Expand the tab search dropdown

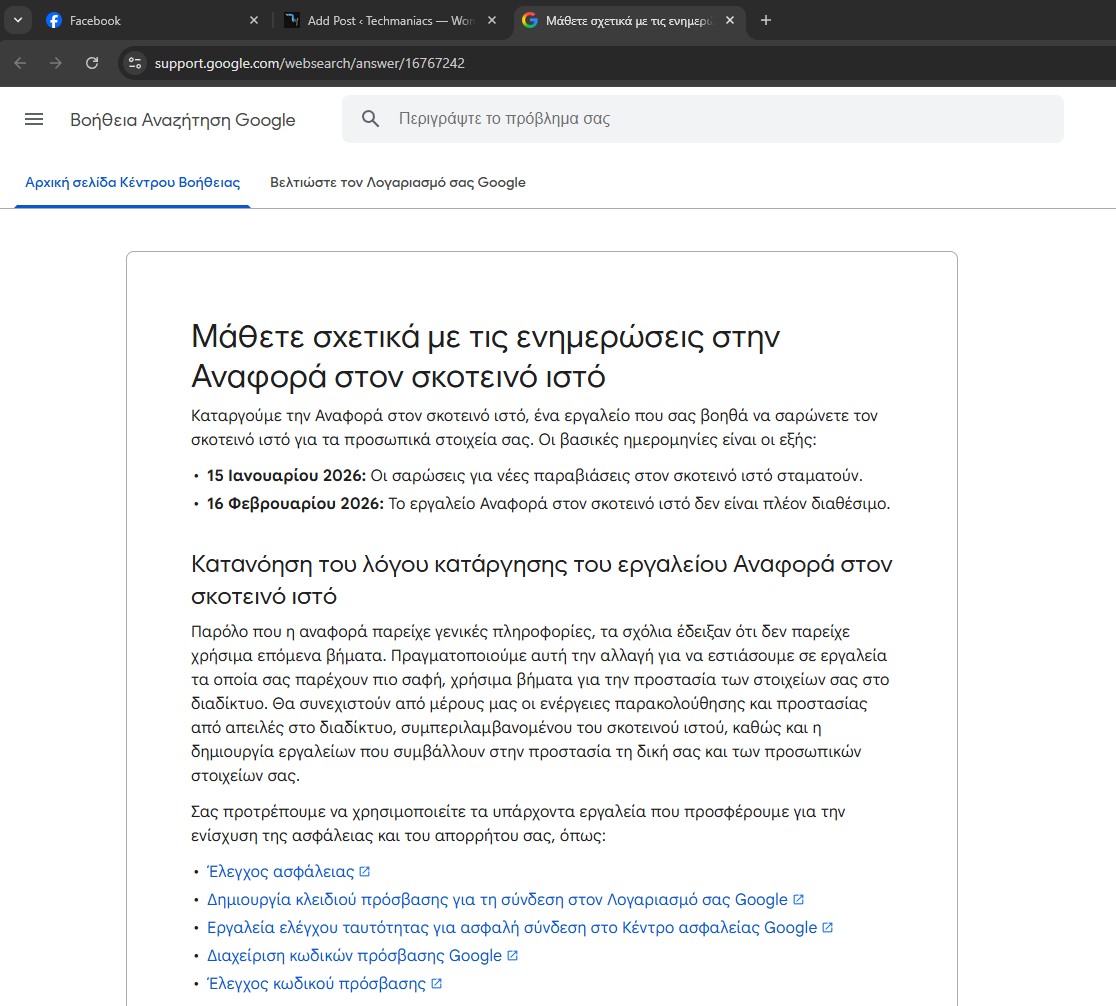pos(17,20)
